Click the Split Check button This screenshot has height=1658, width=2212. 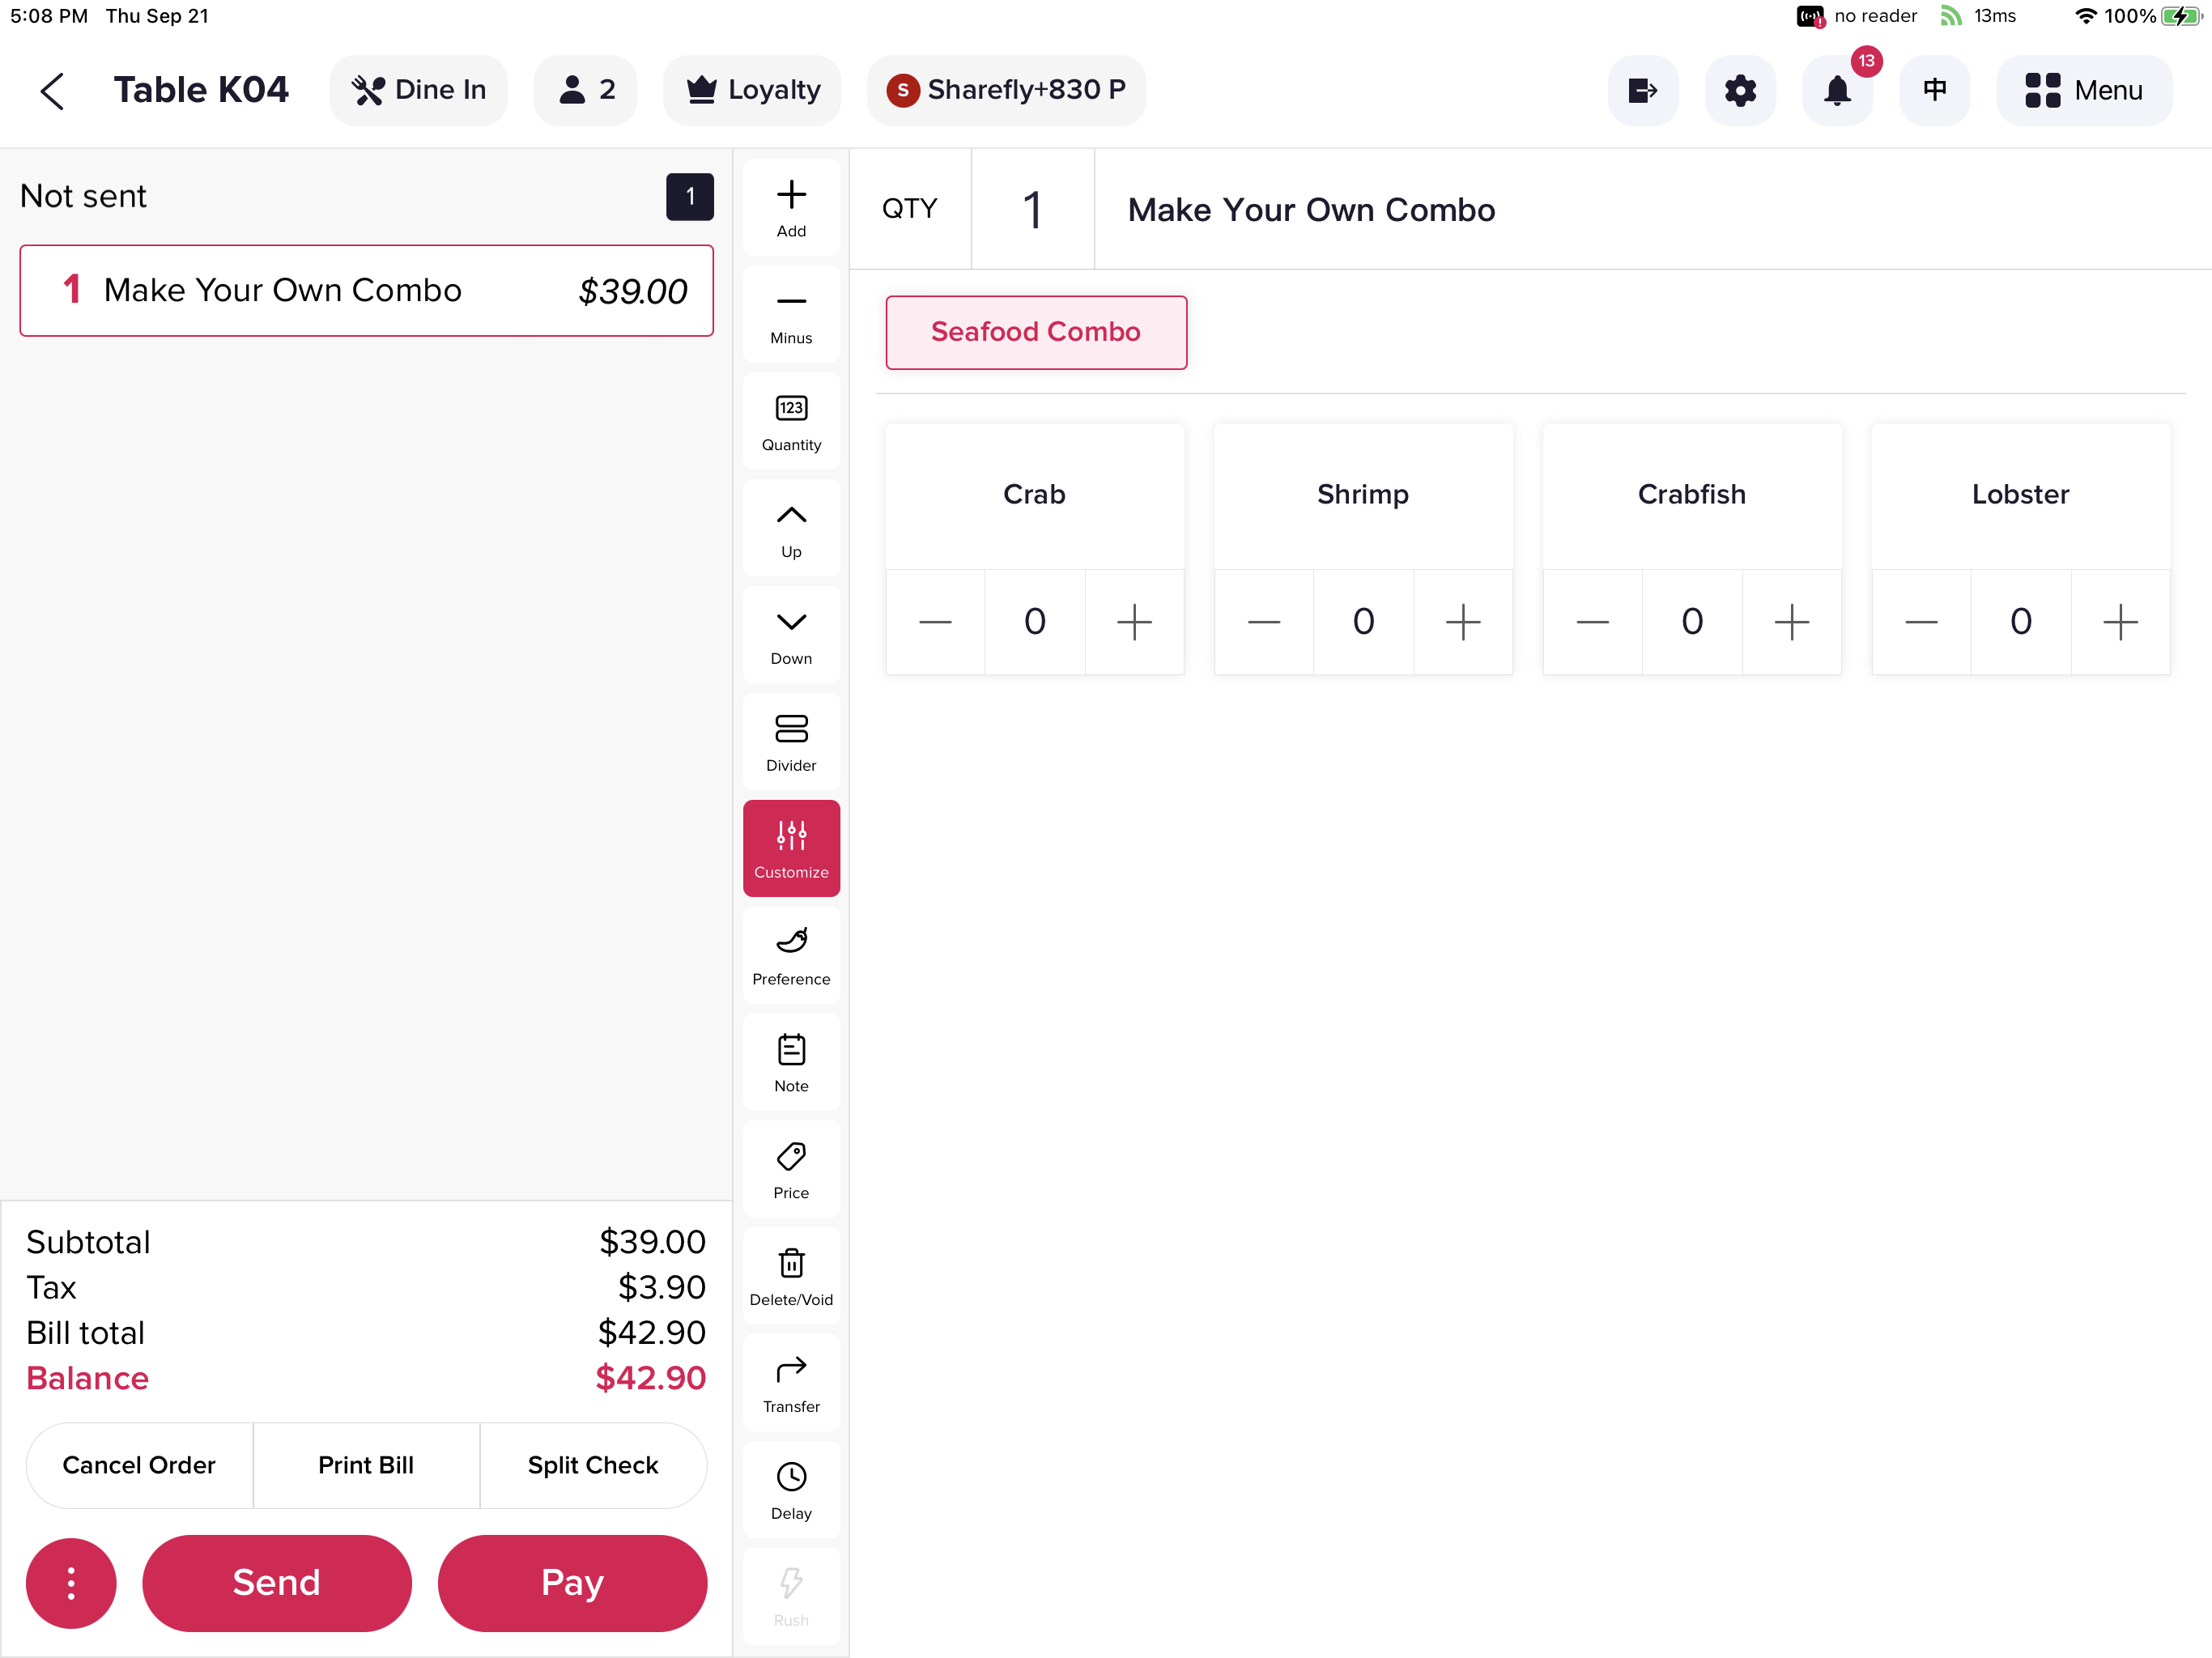coord(592,1463)
